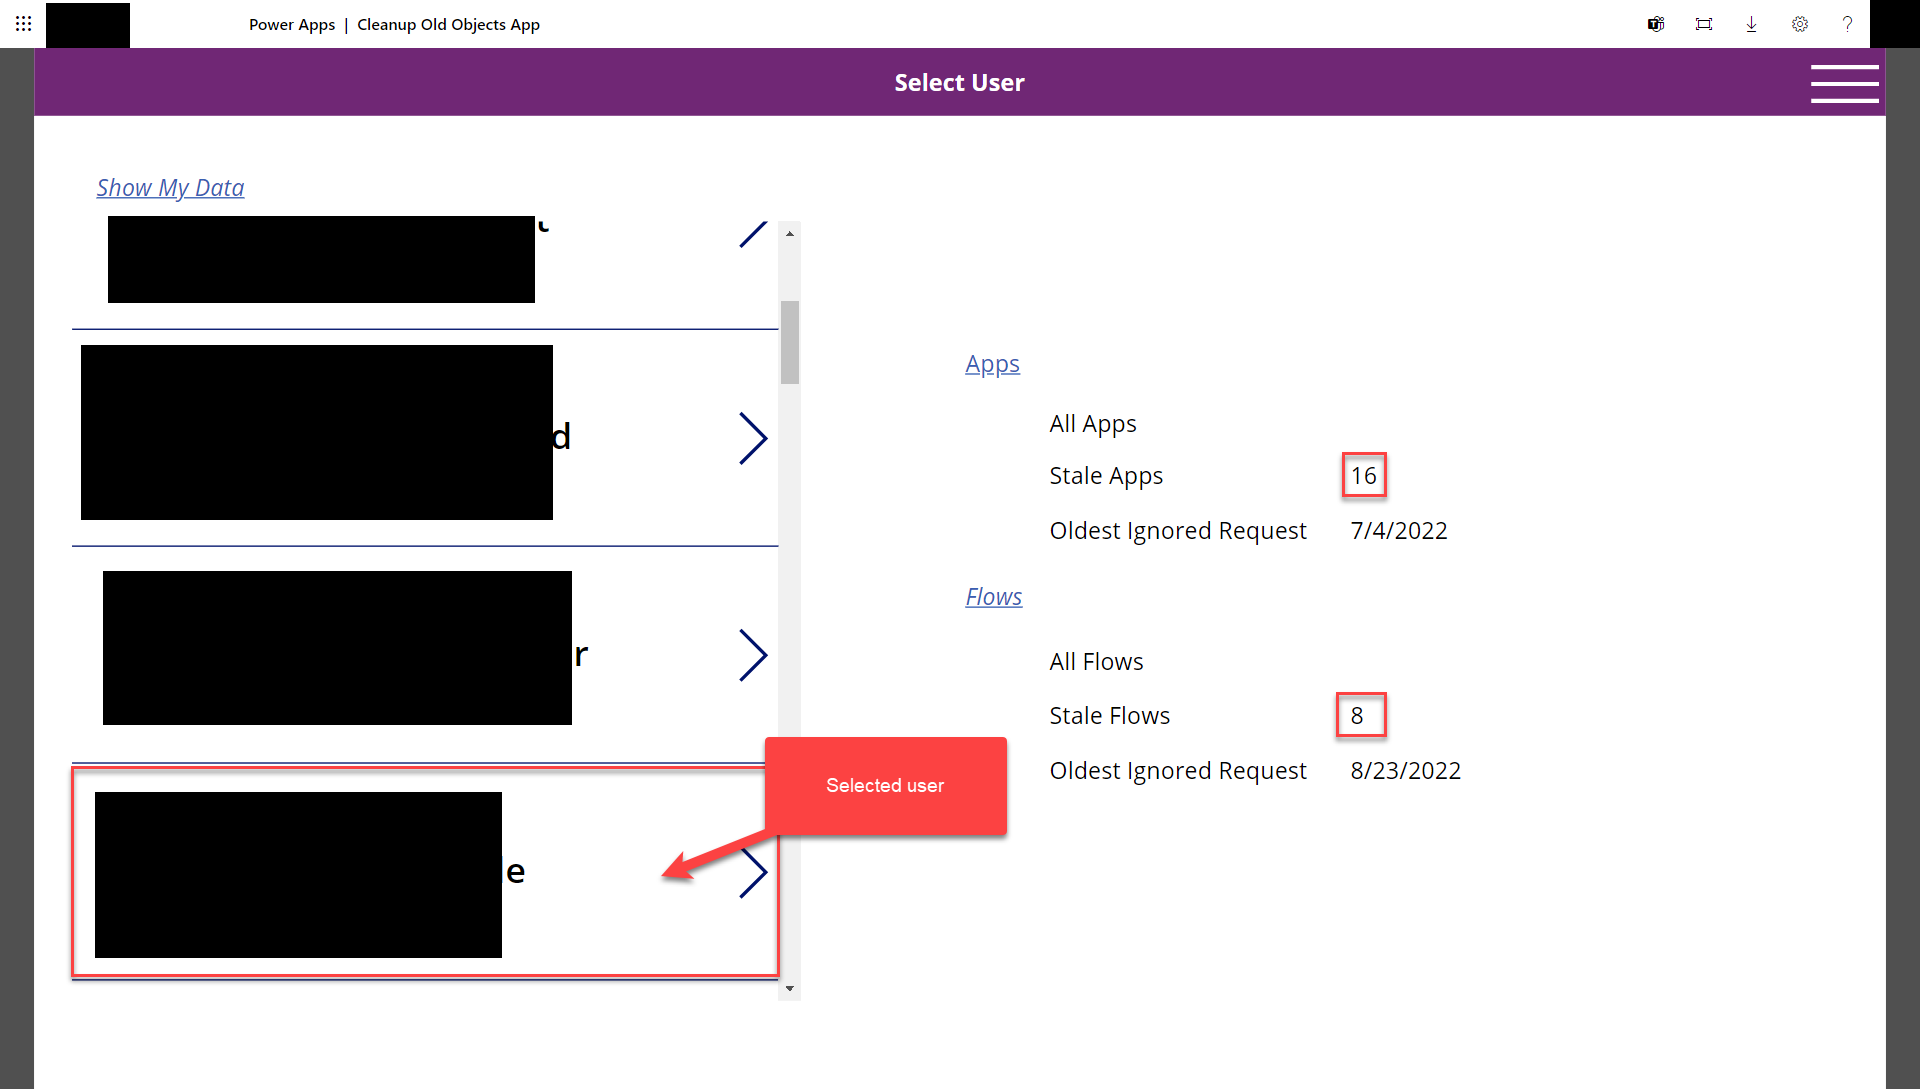The width and height of the screenshot is (1920, 1089).
Task: Click the Stale Flows count 8
Action: click(1357, 716)
